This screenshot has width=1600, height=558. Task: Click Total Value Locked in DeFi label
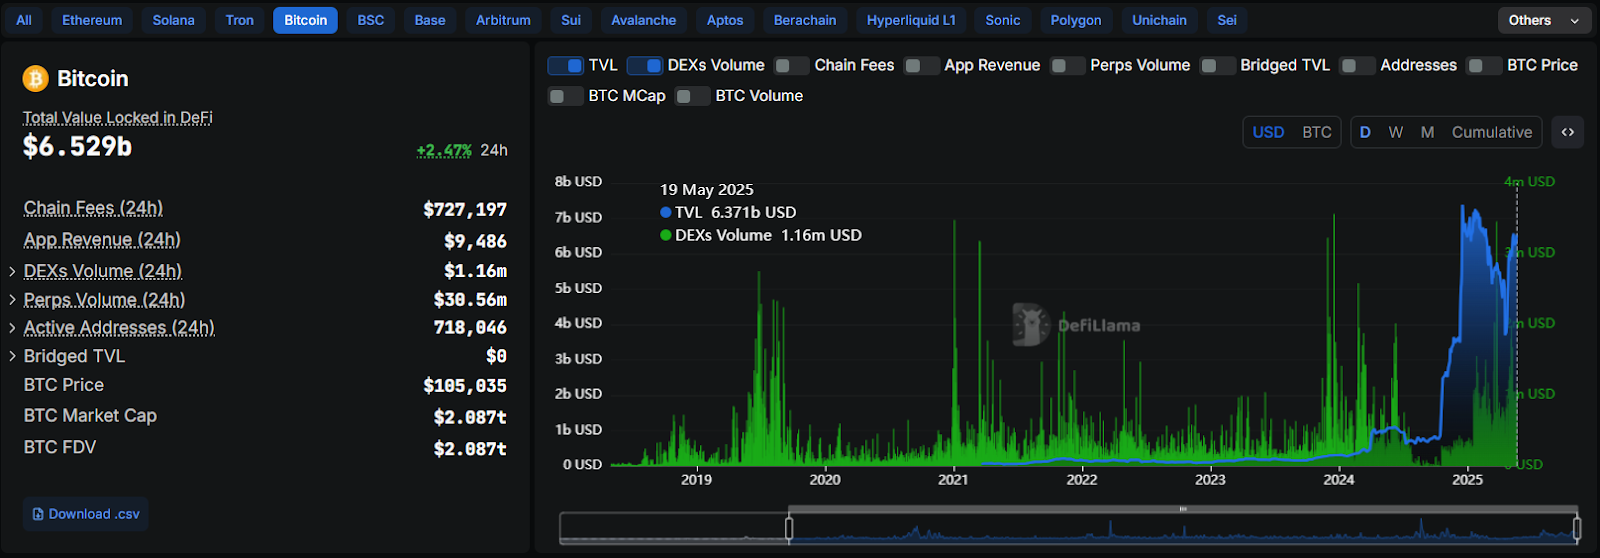pos(118,117)
